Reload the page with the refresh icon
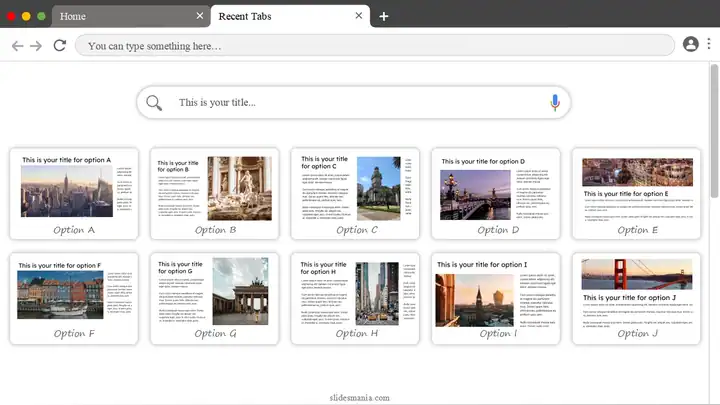The height and width of the screenshot is (405, 720). [x=60, y=45]
